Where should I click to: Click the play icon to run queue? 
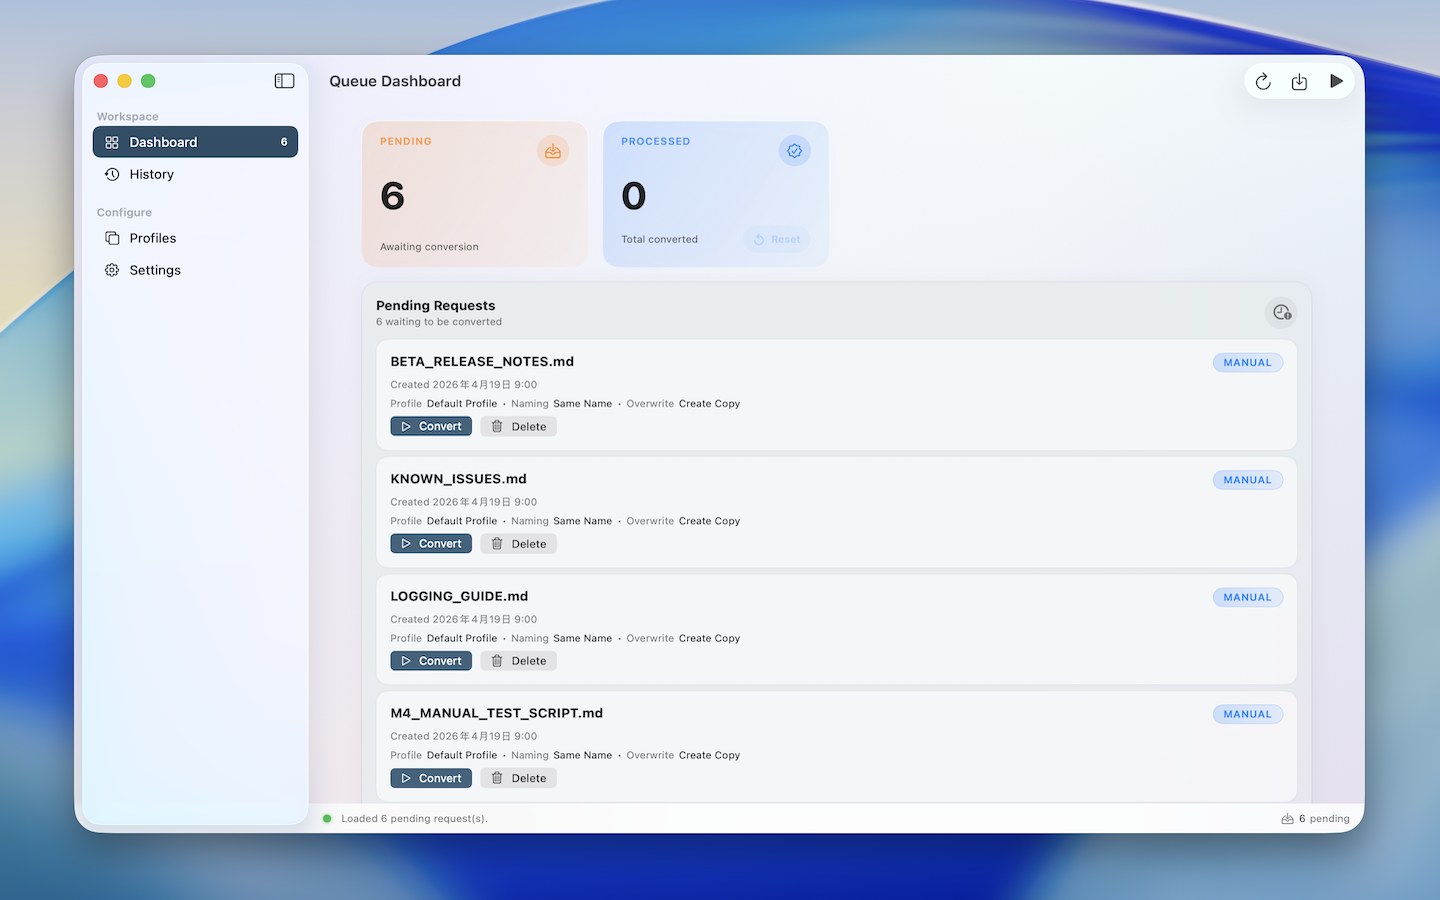pyautogui.click(x=1336, y=81)
